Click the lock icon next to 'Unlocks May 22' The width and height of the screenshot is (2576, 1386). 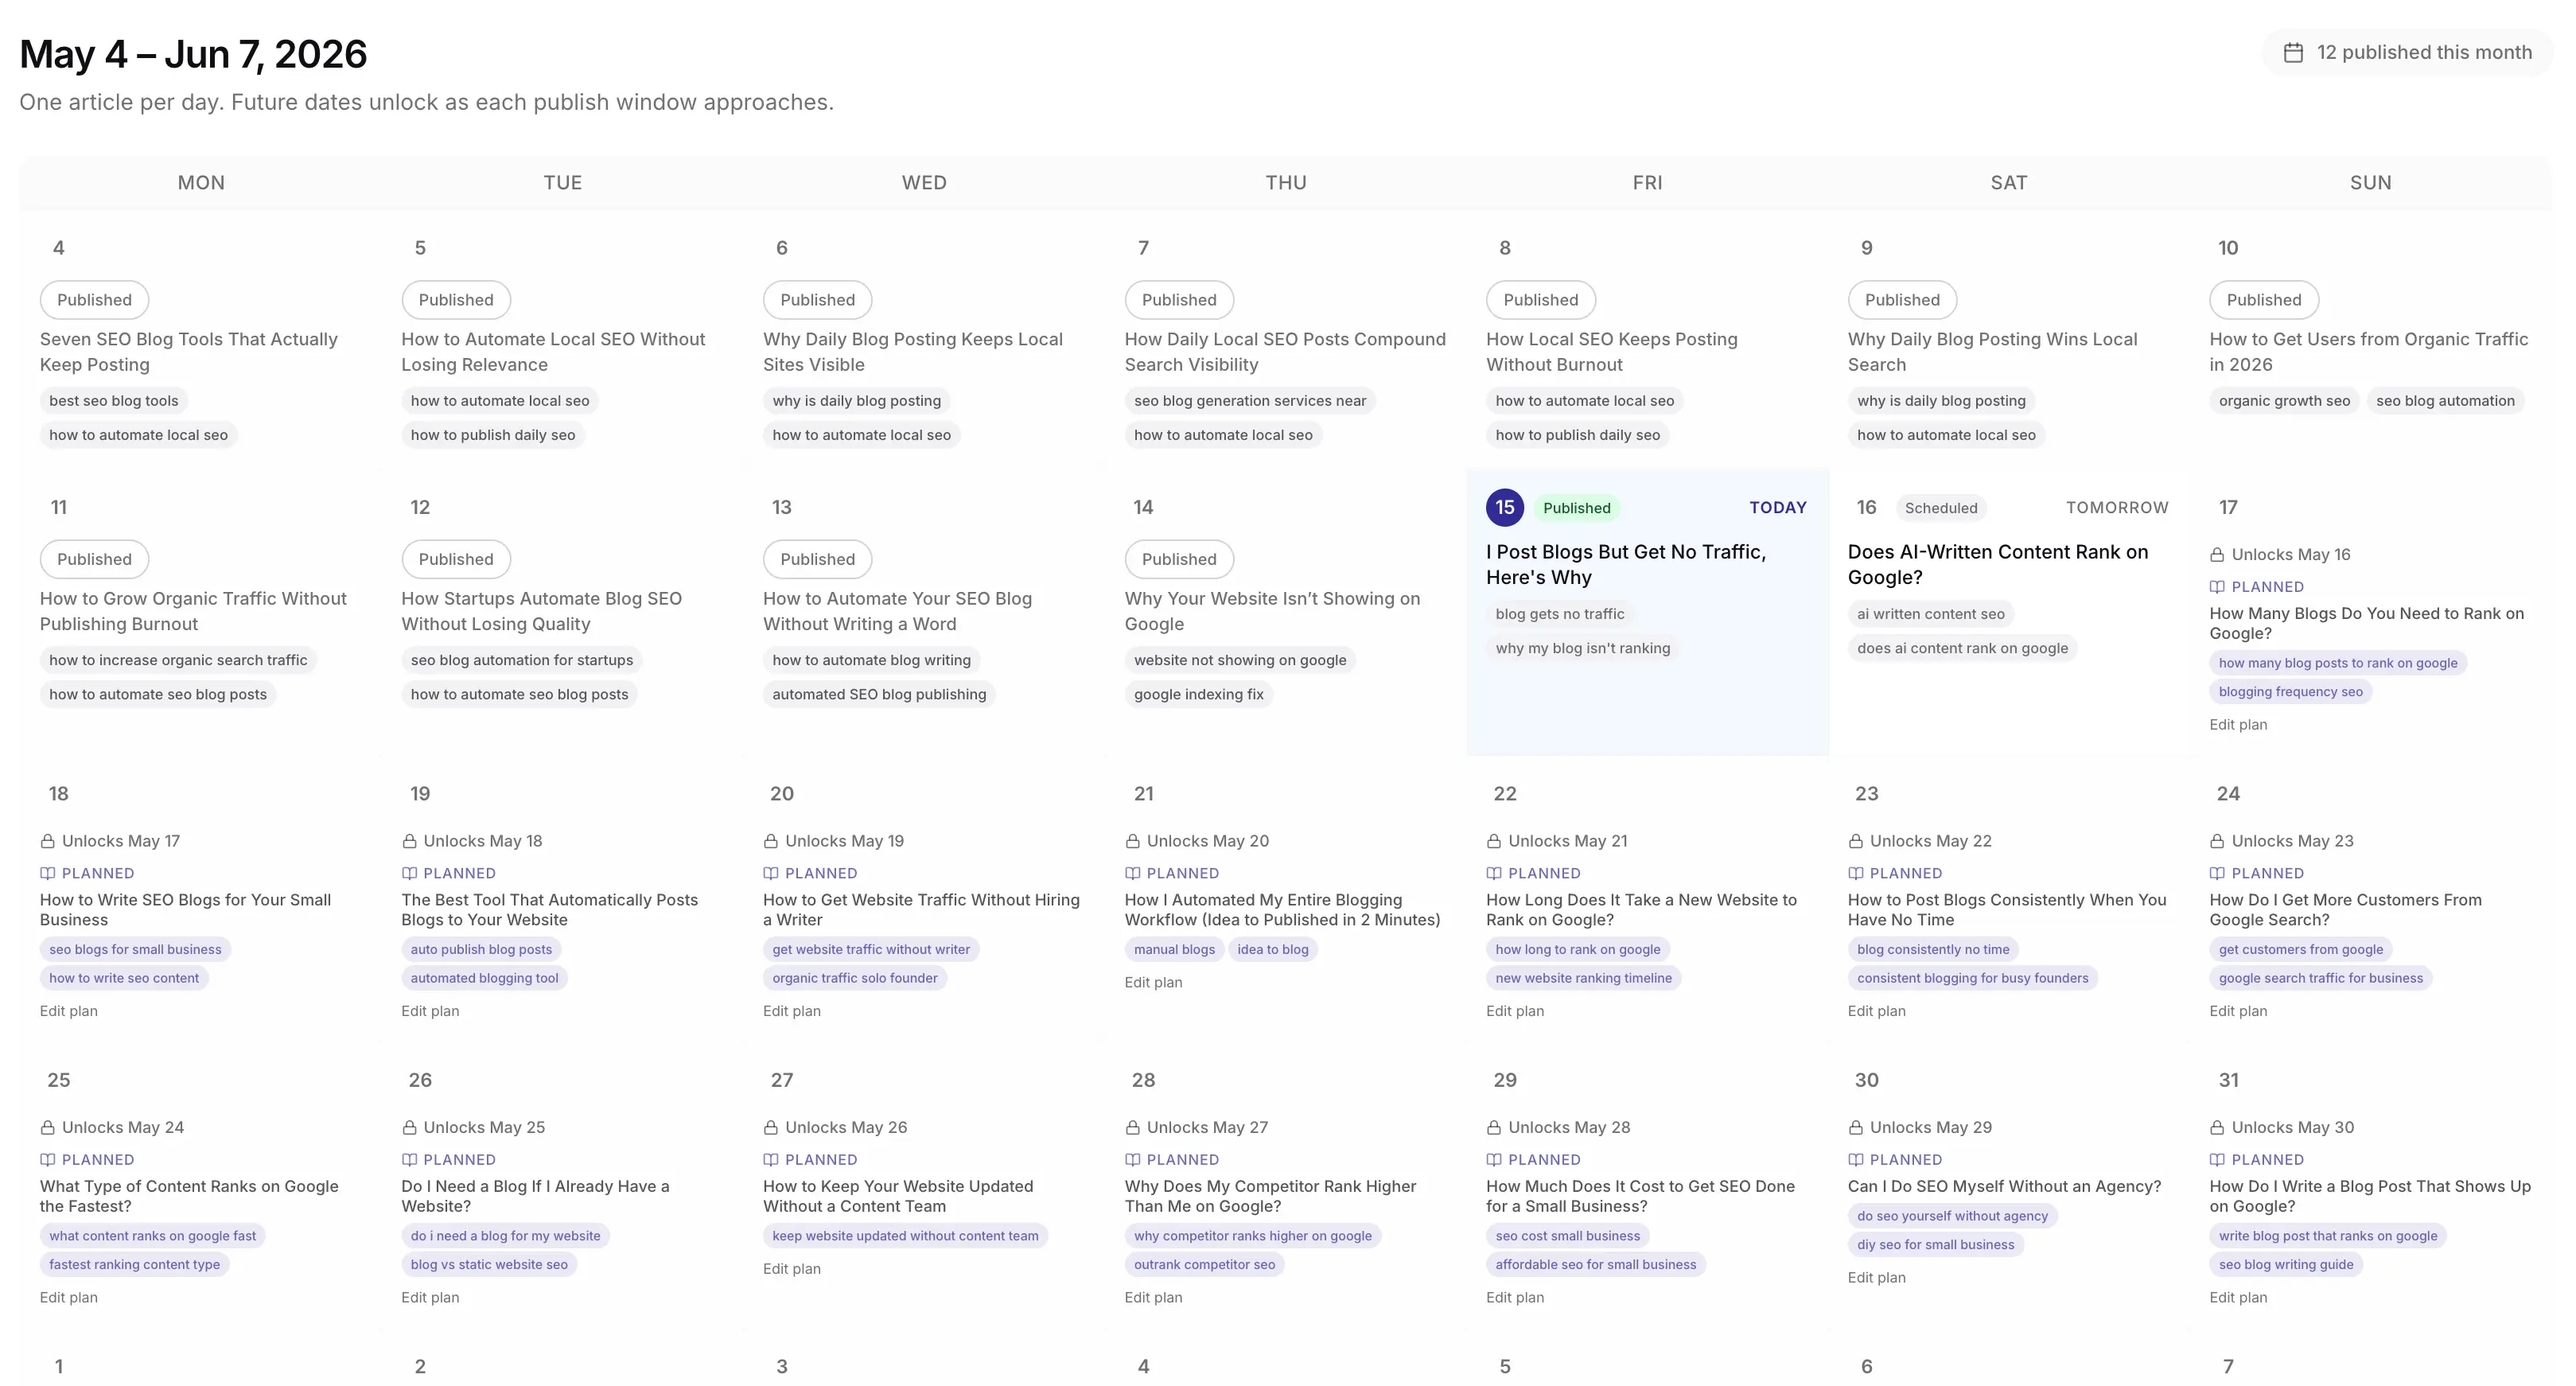(x=1856, y=841)
